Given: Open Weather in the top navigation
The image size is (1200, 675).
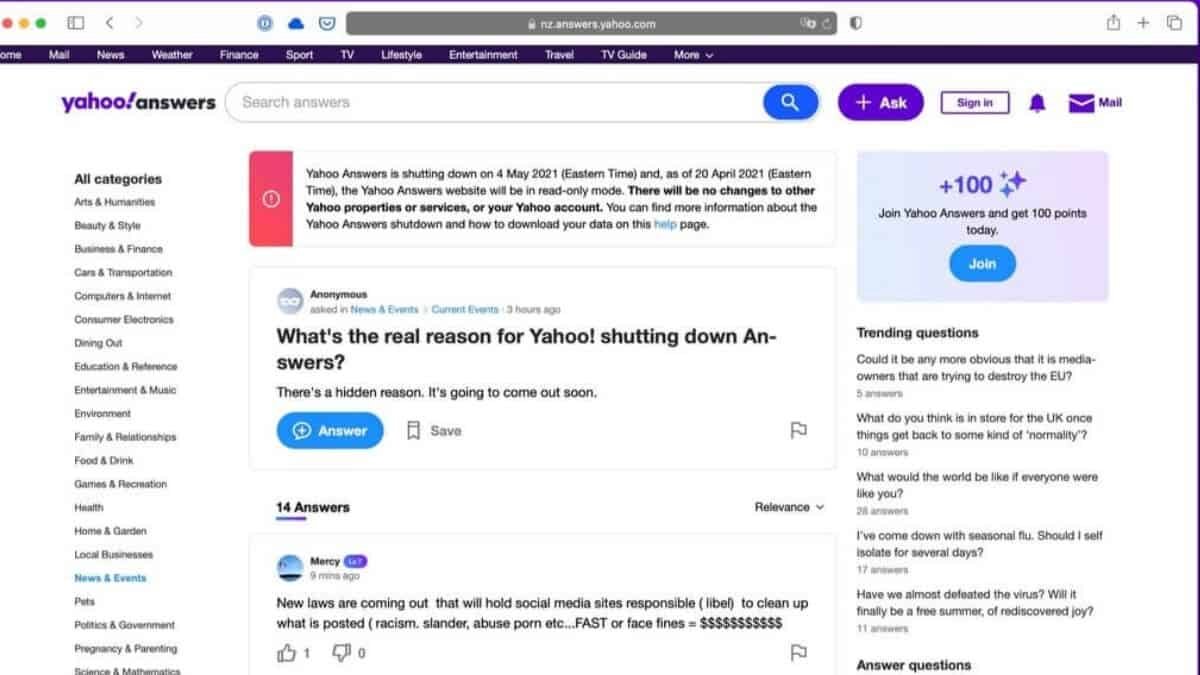Looking at the screenshot, I should tap(172, 55).
